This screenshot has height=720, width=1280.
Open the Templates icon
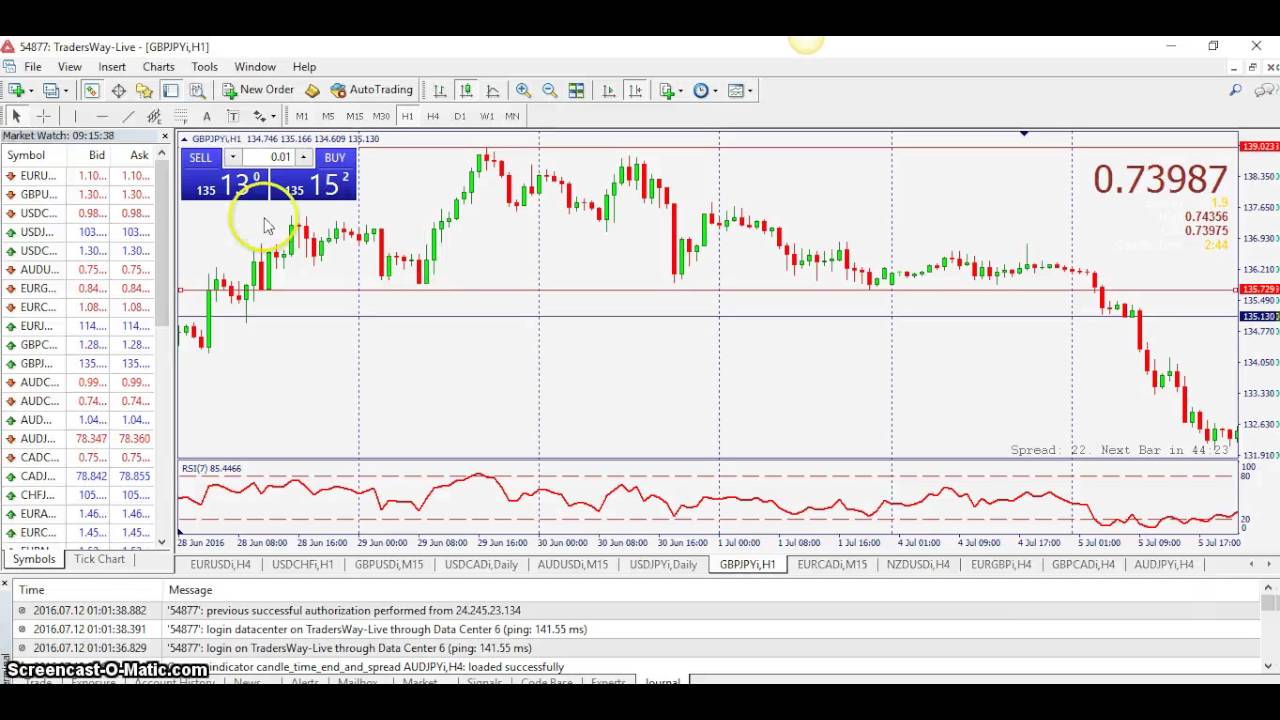click(736, 90)
